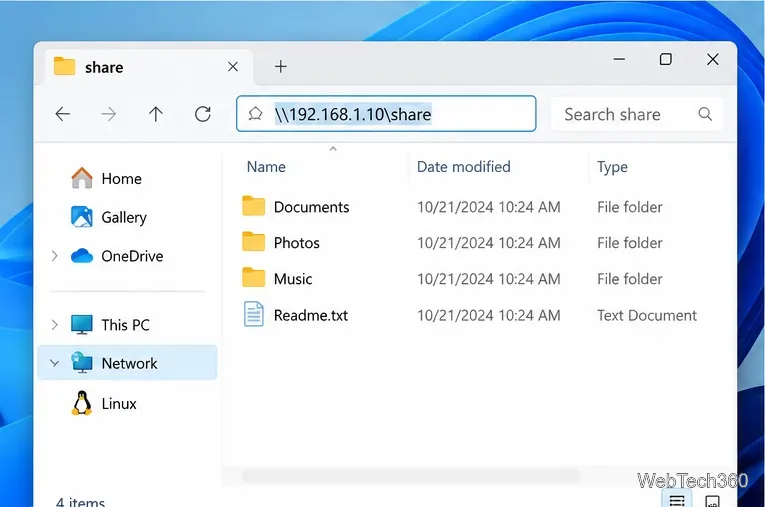765x507 pixels.
Task: Select the Photos folder name
Action: coord(297,243)
